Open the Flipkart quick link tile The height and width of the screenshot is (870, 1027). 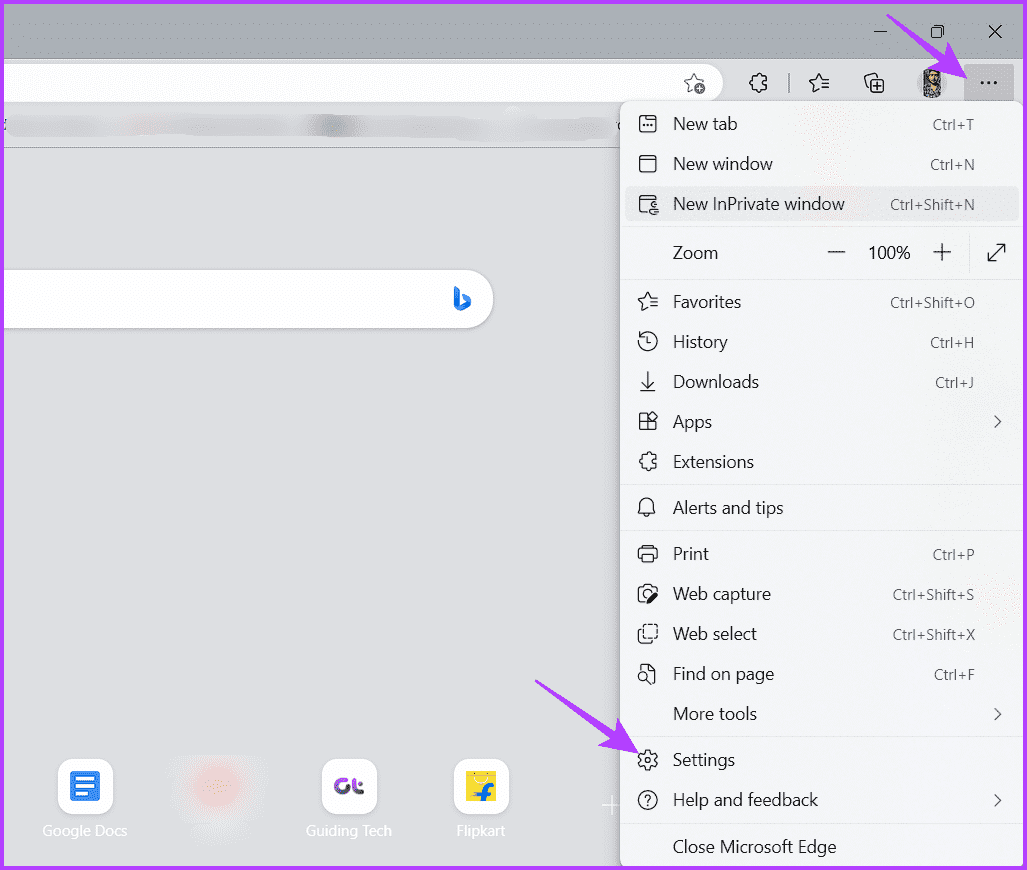[481, 787]
